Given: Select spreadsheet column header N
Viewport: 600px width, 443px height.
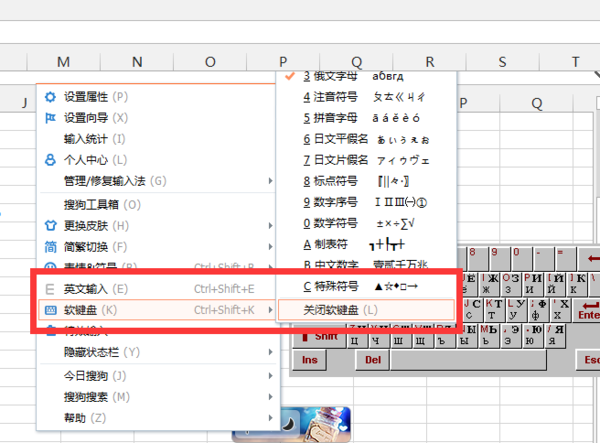Looking at the screenshot, I should 137,62.
